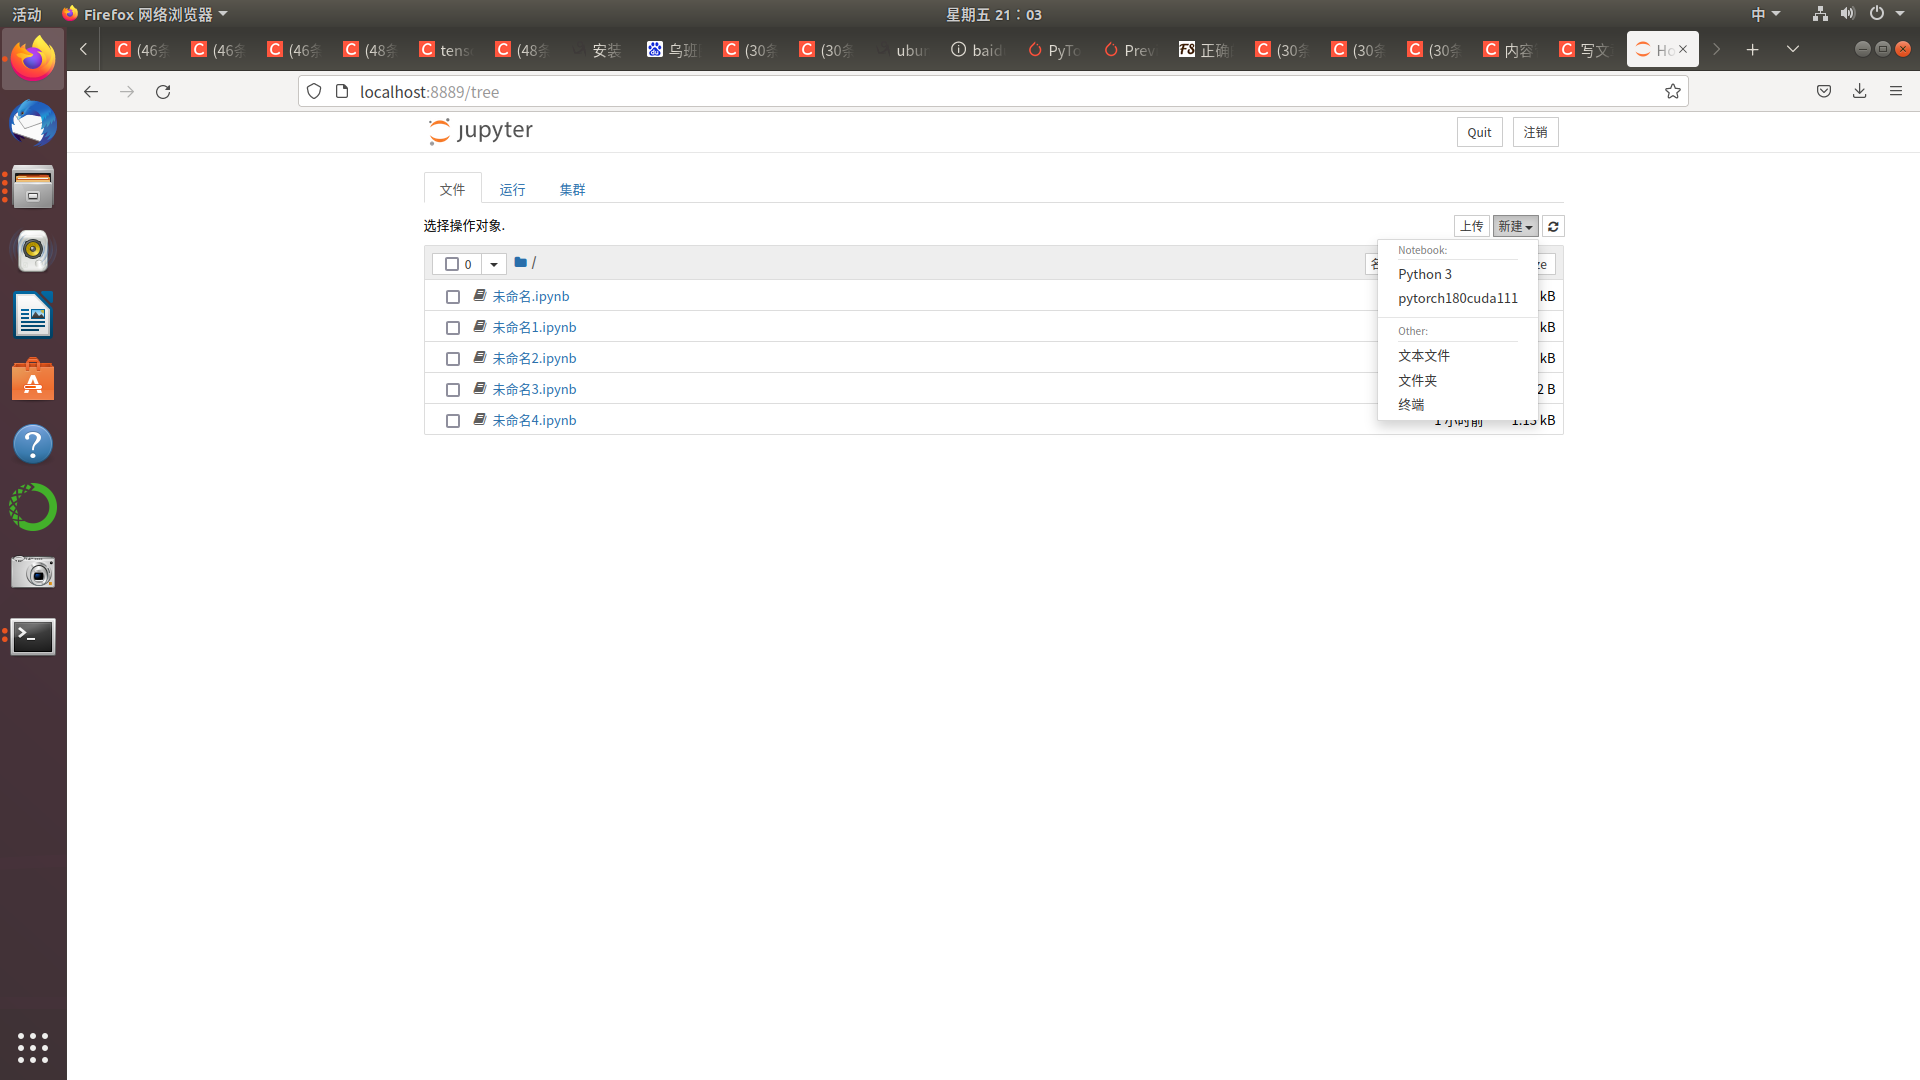Image resolution: width=1920 pixels, height=1080 pixels.
Task: Open the Screenshot camera app in the dock
Action: (x=33, y=572)
